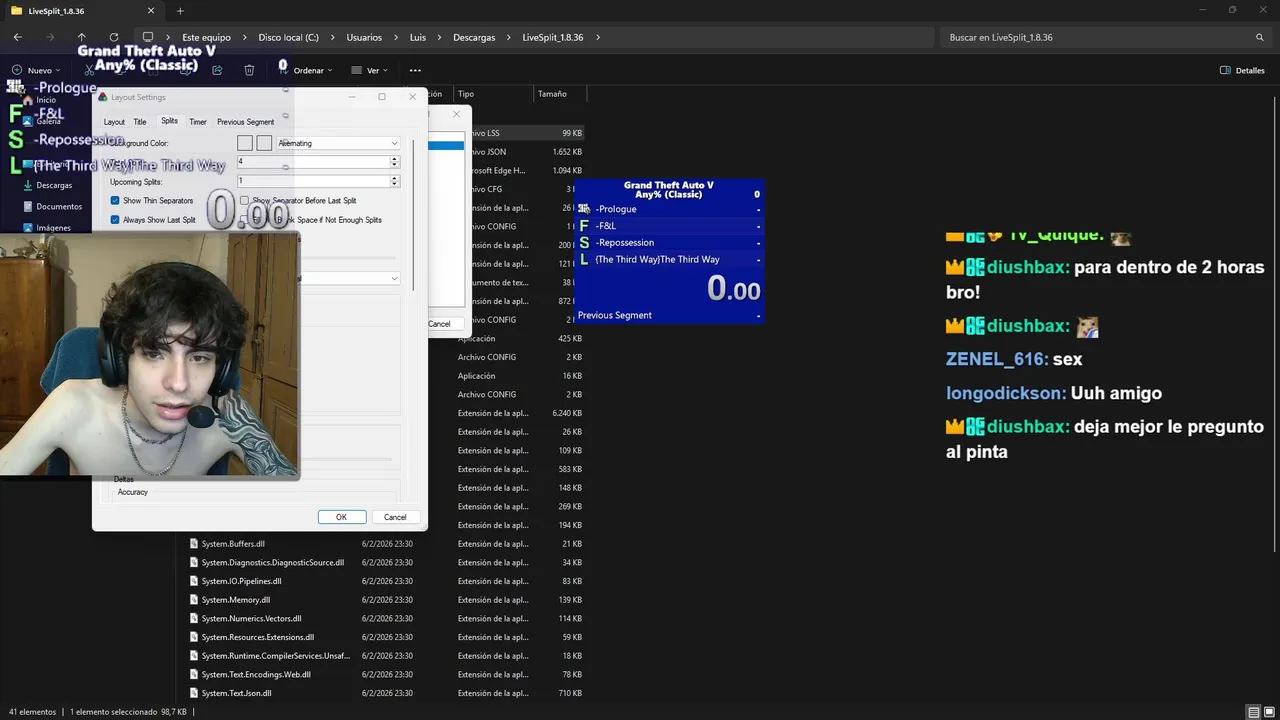The image size is (1280, 720).
Task: Go back in File Explorer
Action: click(17, 37)
